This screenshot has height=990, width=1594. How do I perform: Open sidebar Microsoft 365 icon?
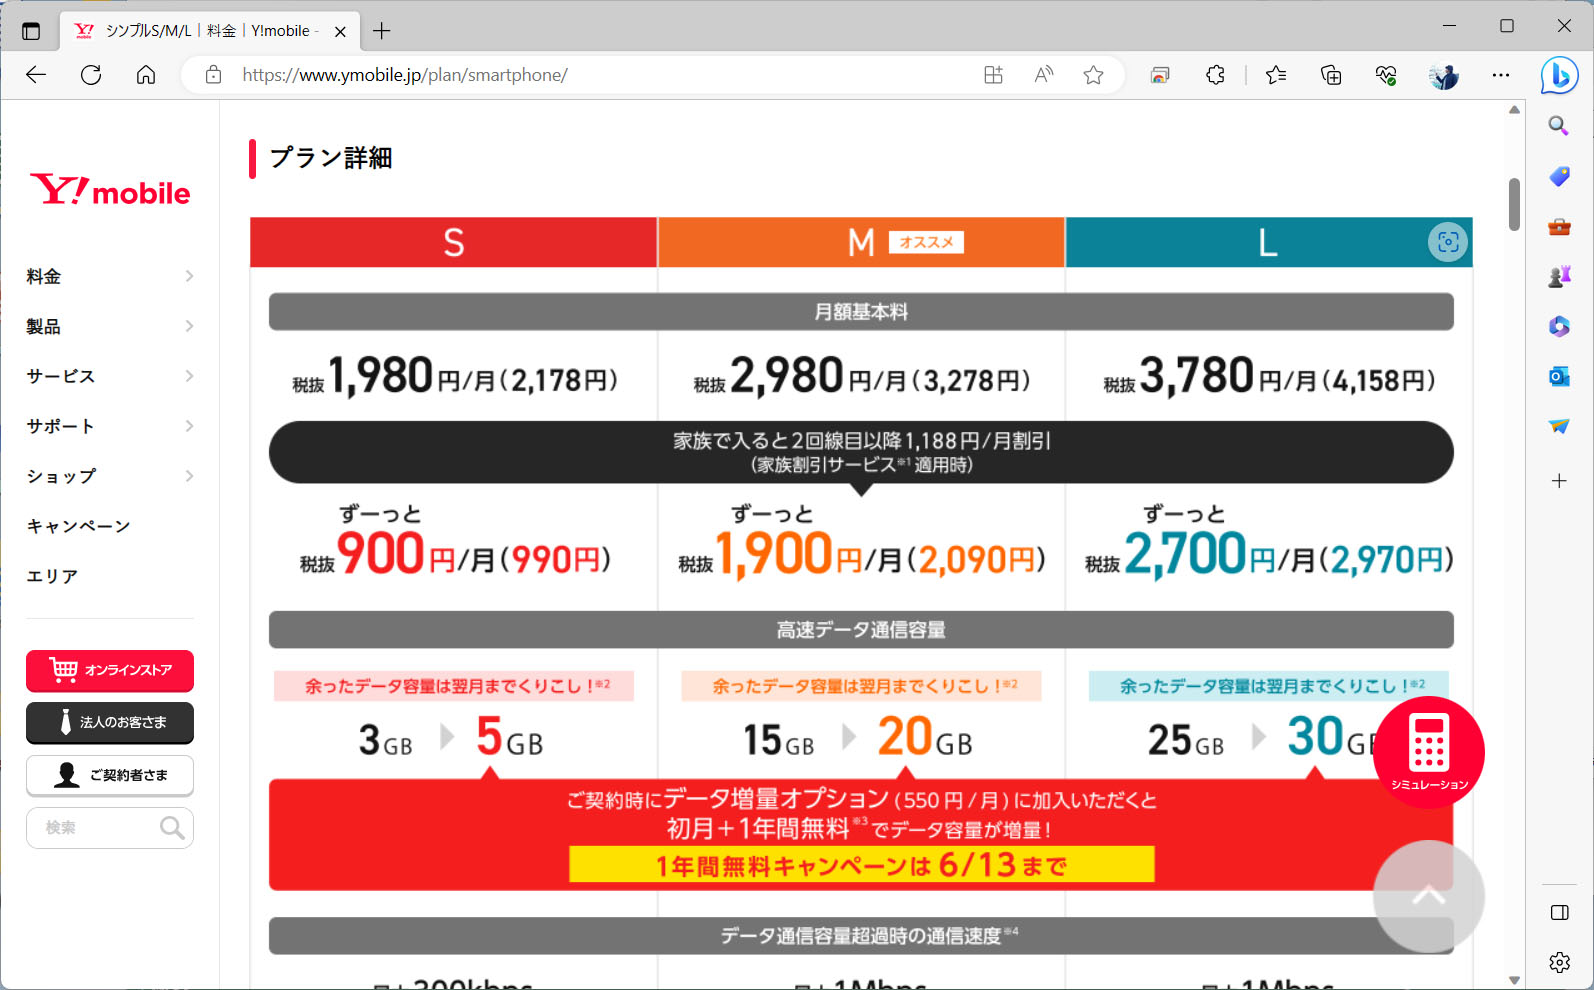click(1559, 327)
